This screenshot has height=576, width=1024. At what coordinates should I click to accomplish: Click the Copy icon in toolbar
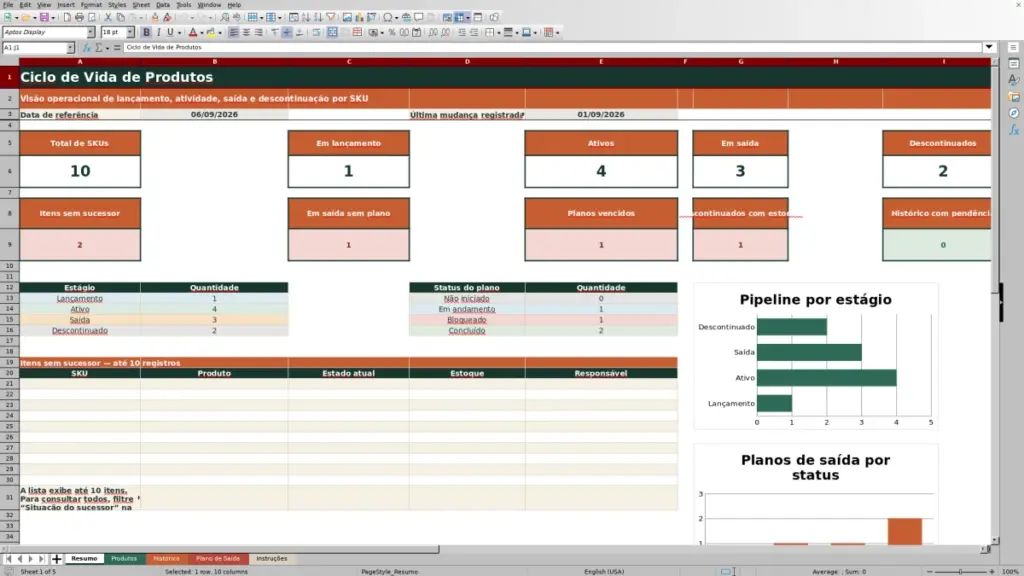120,17
